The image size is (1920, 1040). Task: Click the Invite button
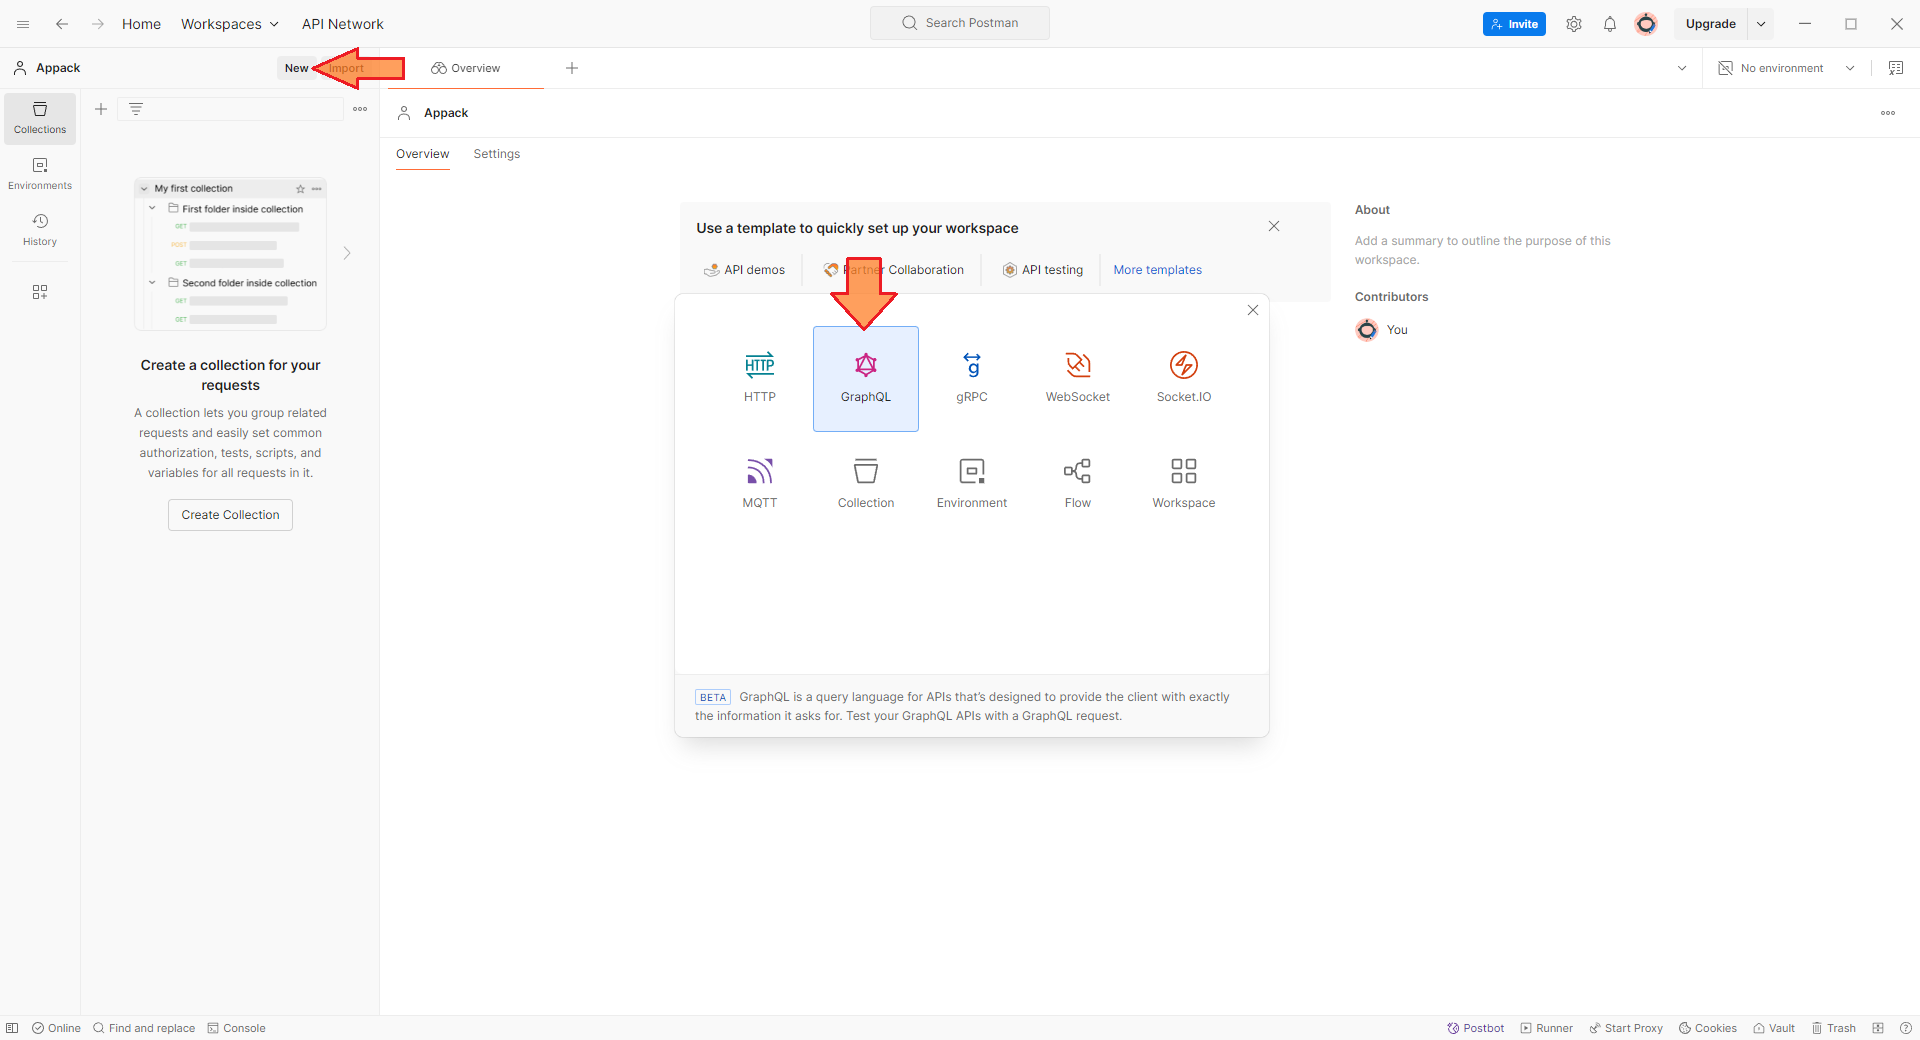point(1514,24)
